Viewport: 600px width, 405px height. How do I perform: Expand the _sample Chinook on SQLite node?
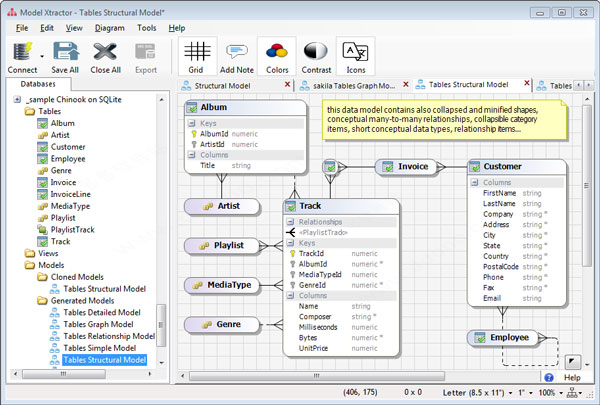(x=17, y=100)
